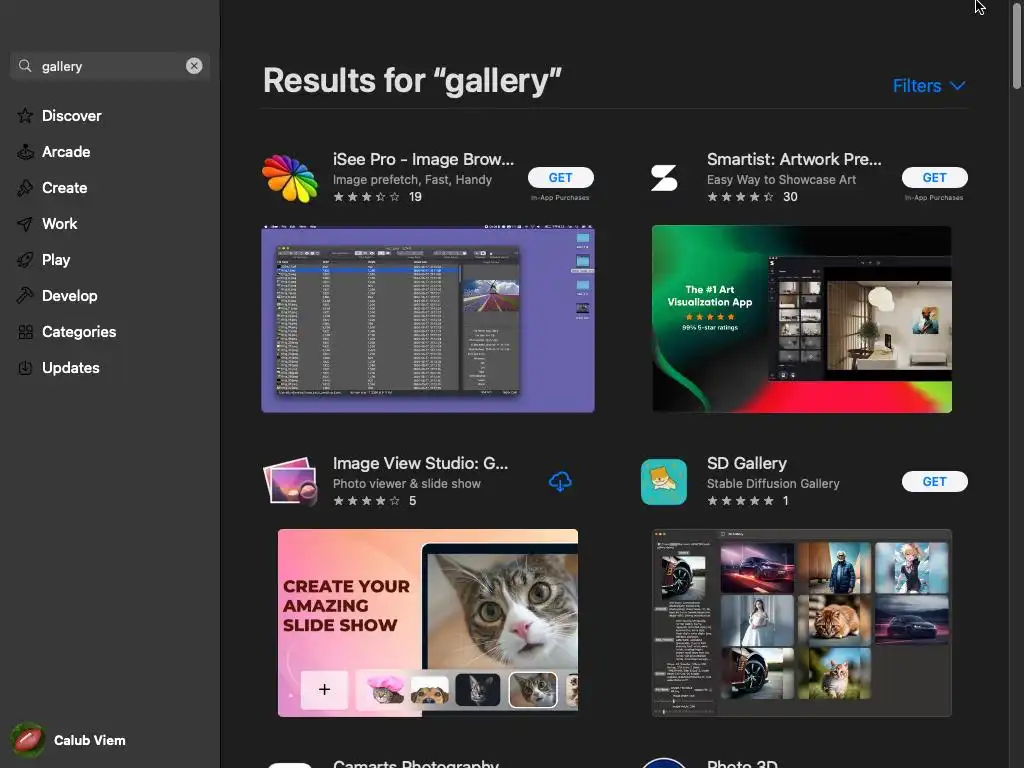Open Smartist: Artwork Pre... title
Screen dimensions: 1024x768
(x=794, y=159)
